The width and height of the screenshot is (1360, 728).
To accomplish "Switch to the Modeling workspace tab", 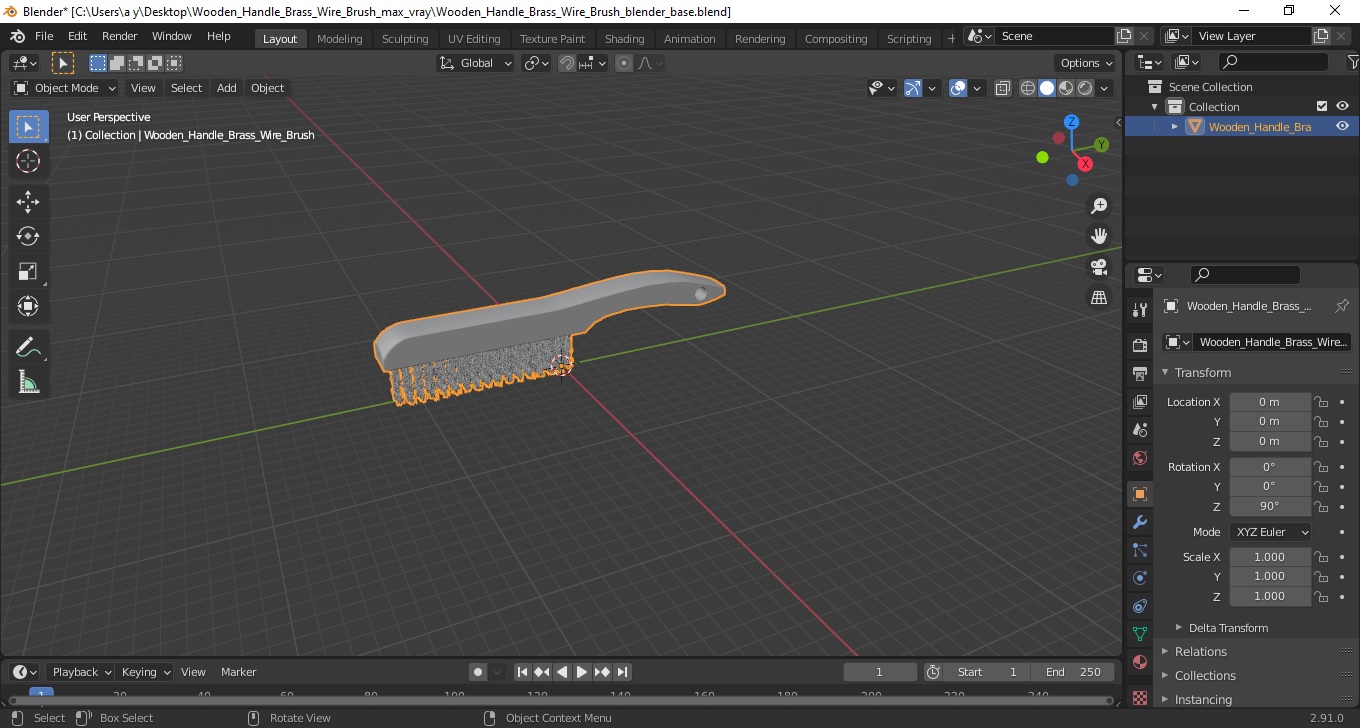I will tap(340, 39).
